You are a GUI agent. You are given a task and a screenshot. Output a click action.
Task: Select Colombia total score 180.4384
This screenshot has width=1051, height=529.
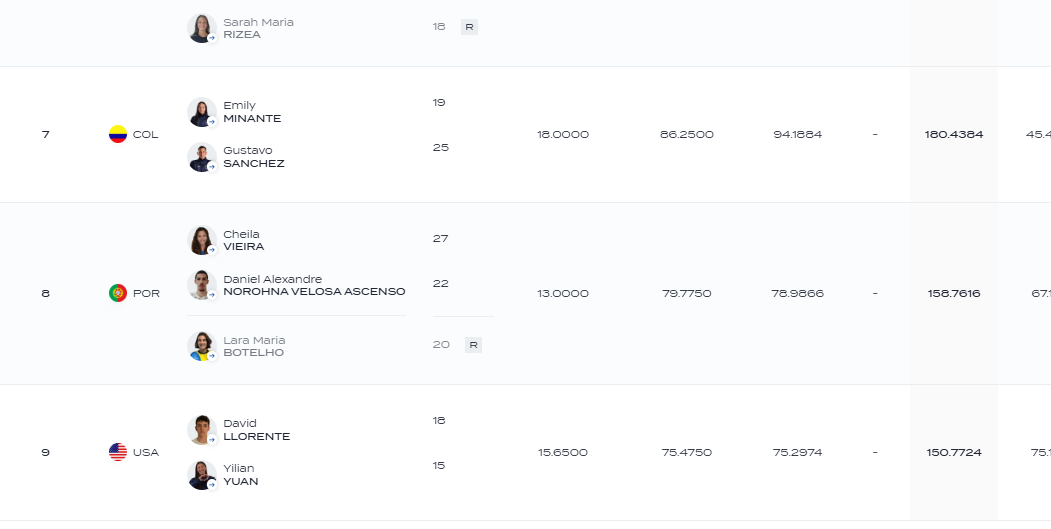[954, 135]
